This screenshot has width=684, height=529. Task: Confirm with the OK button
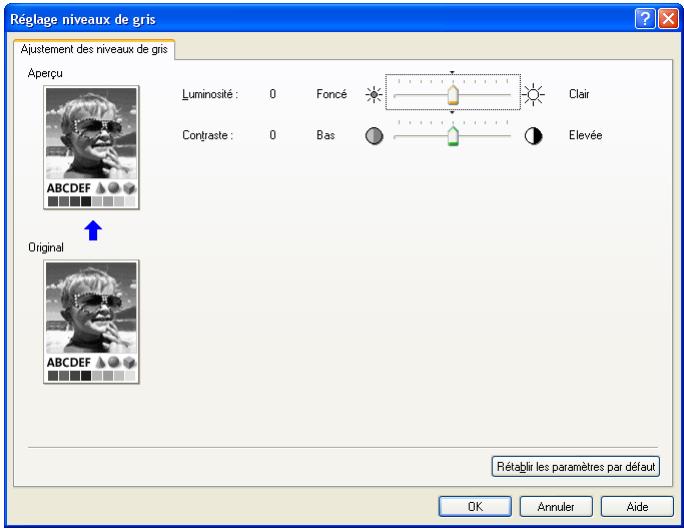pyautogui.click(x=475, y=506)
